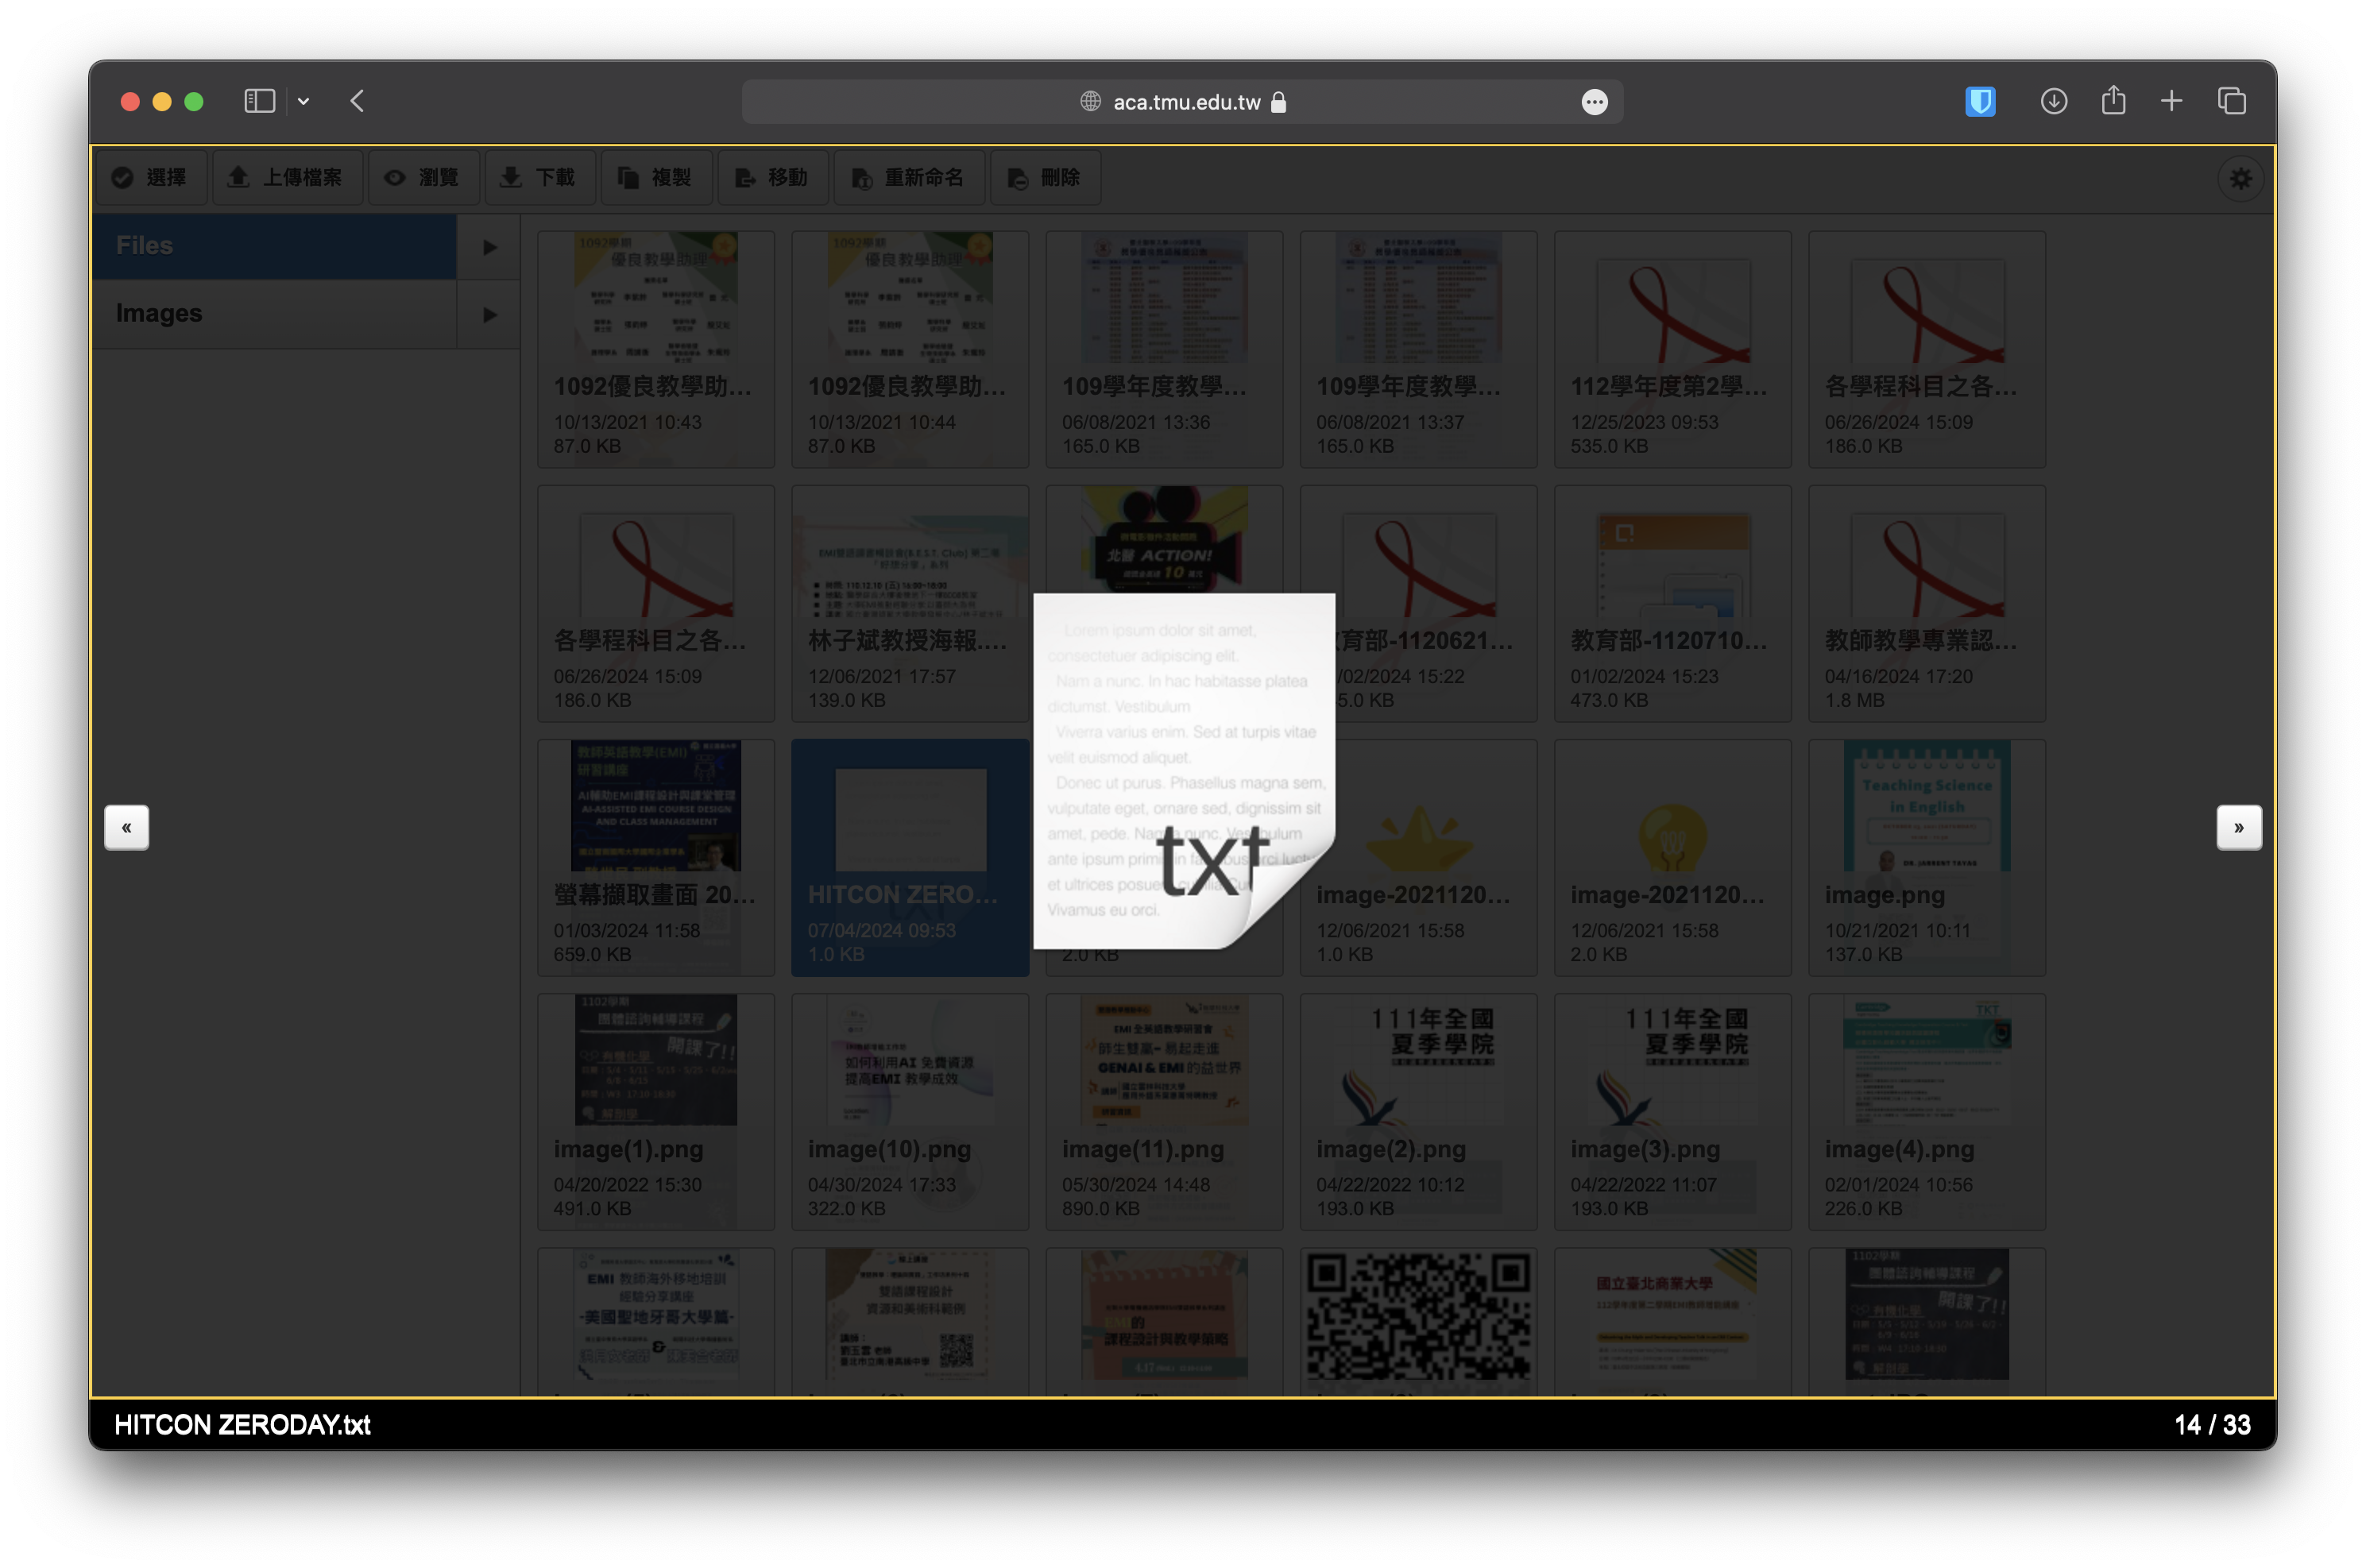The image size is (2366, 1568).
Task: Select the 北醫 ACTION poster thumbnail
Action: [x=1164, y=540]
